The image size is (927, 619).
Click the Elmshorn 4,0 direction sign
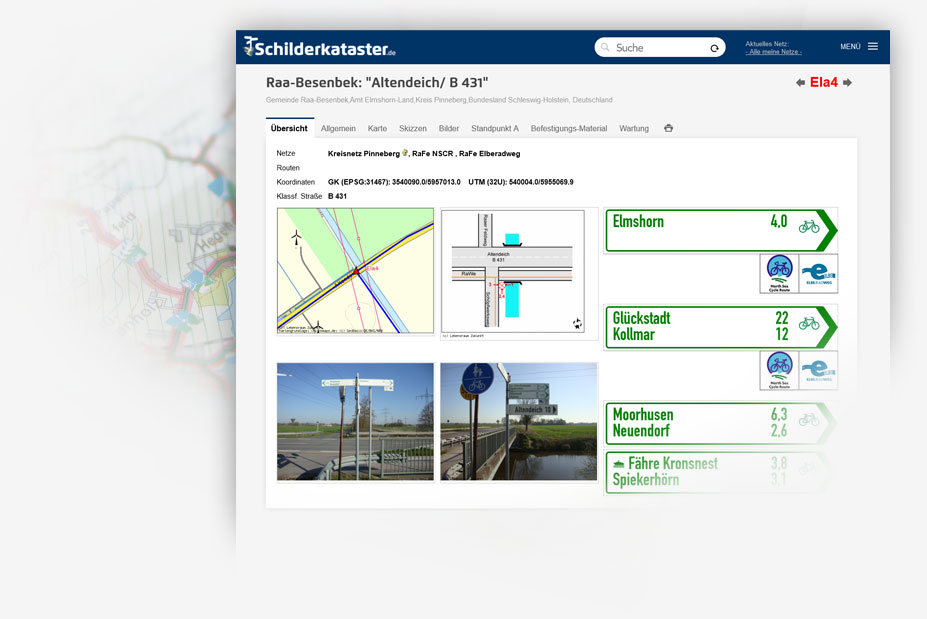[x=720, y=230]
